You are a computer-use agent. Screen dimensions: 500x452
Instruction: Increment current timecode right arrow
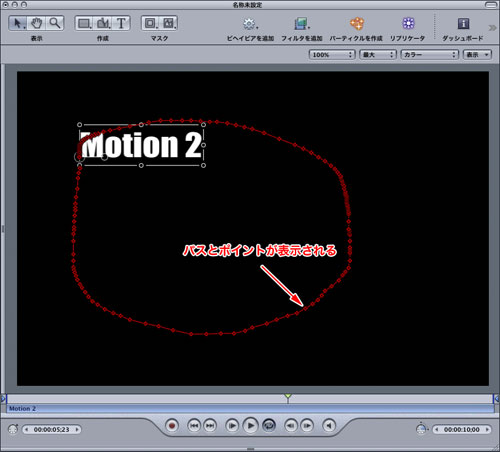[x=77, y=429]
